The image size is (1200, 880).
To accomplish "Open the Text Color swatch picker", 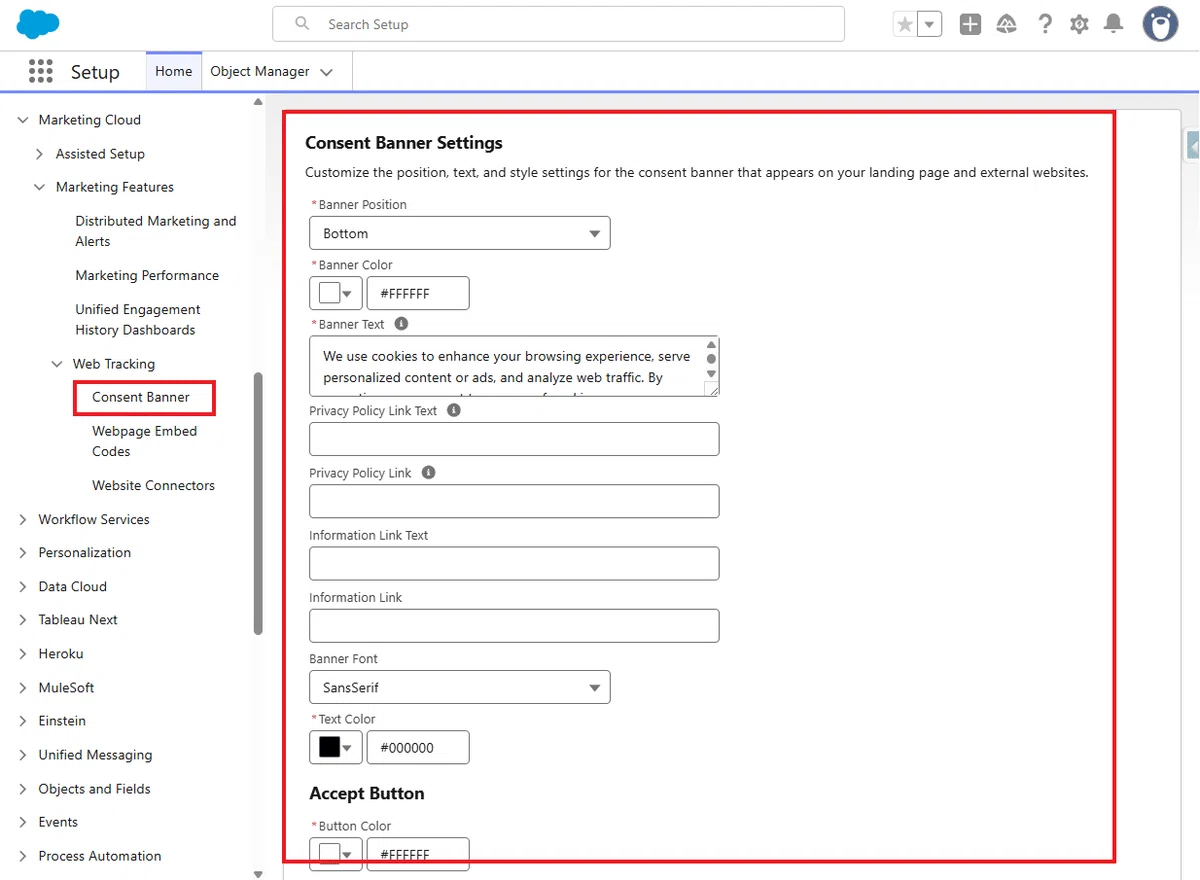I will click(x=336, y=747).
